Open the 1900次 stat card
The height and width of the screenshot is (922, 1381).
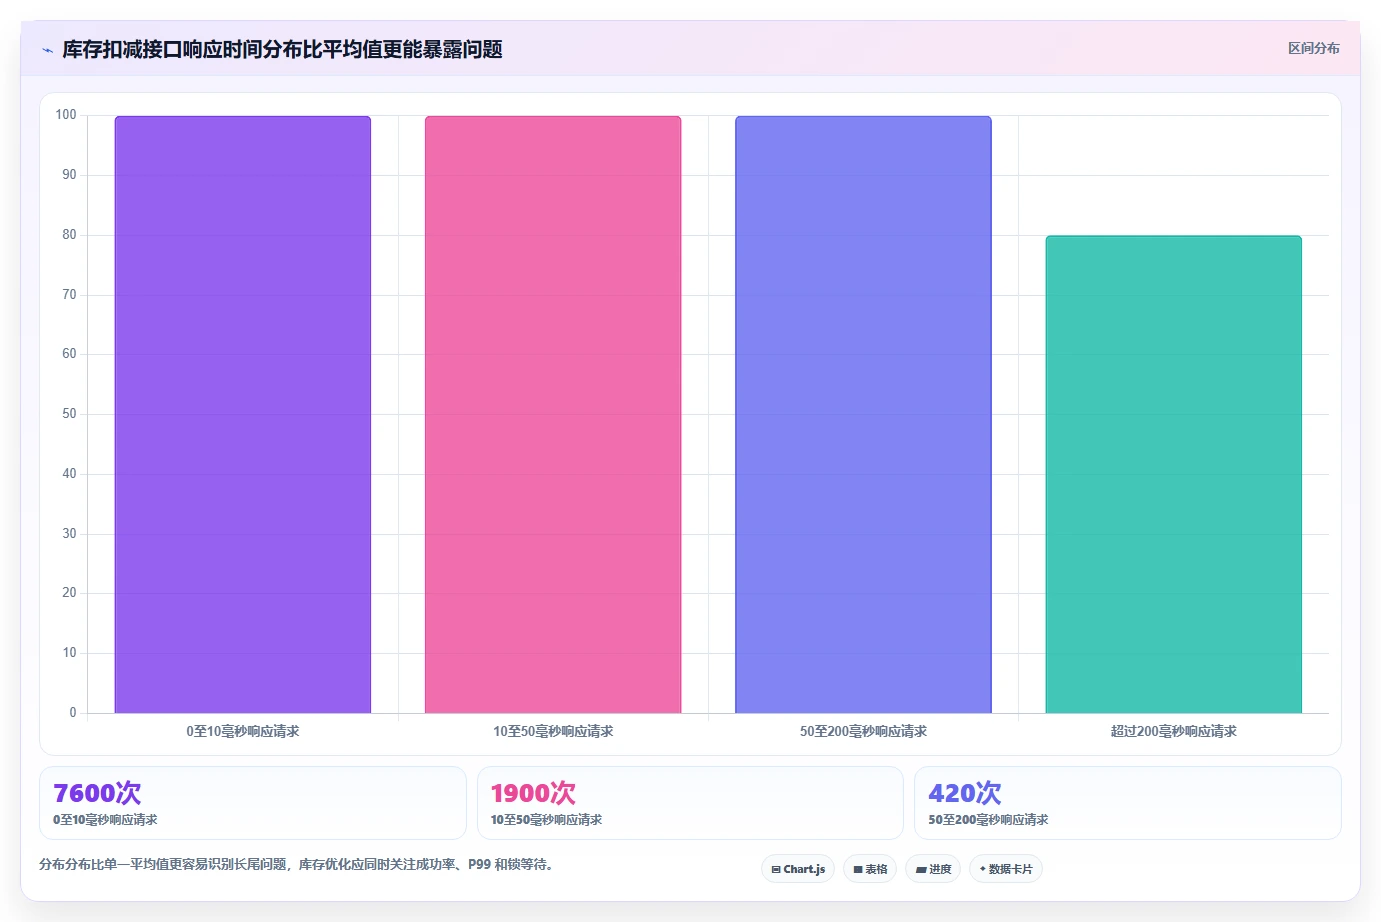[690, 803]
